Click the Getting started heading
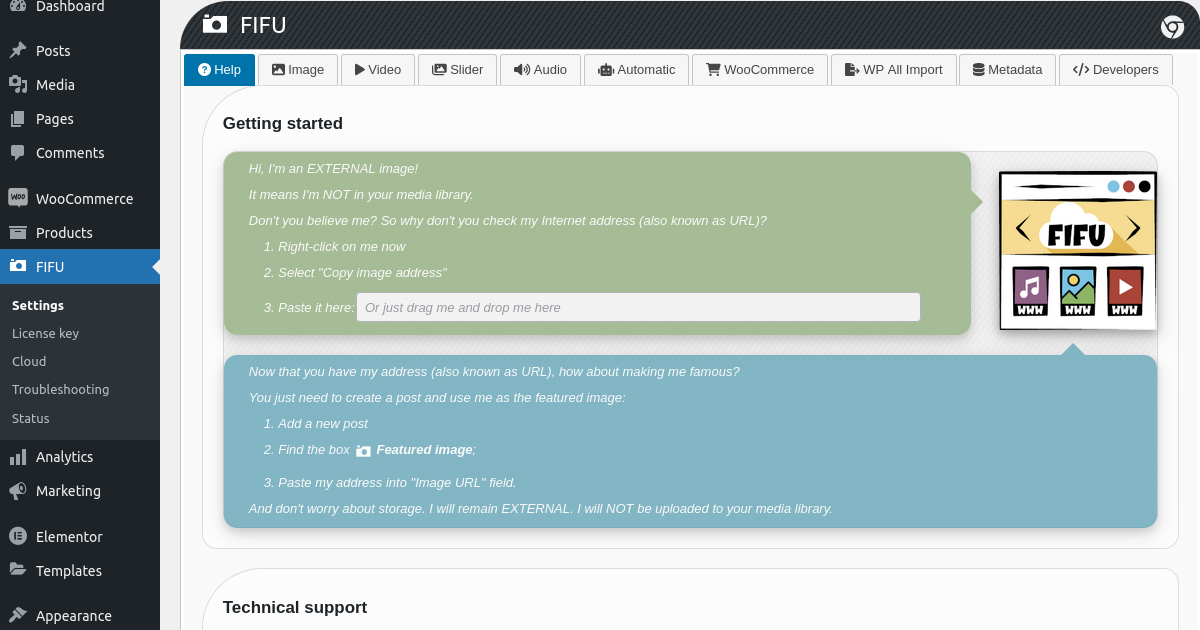 pyautogui.click(x=283, y=124)
